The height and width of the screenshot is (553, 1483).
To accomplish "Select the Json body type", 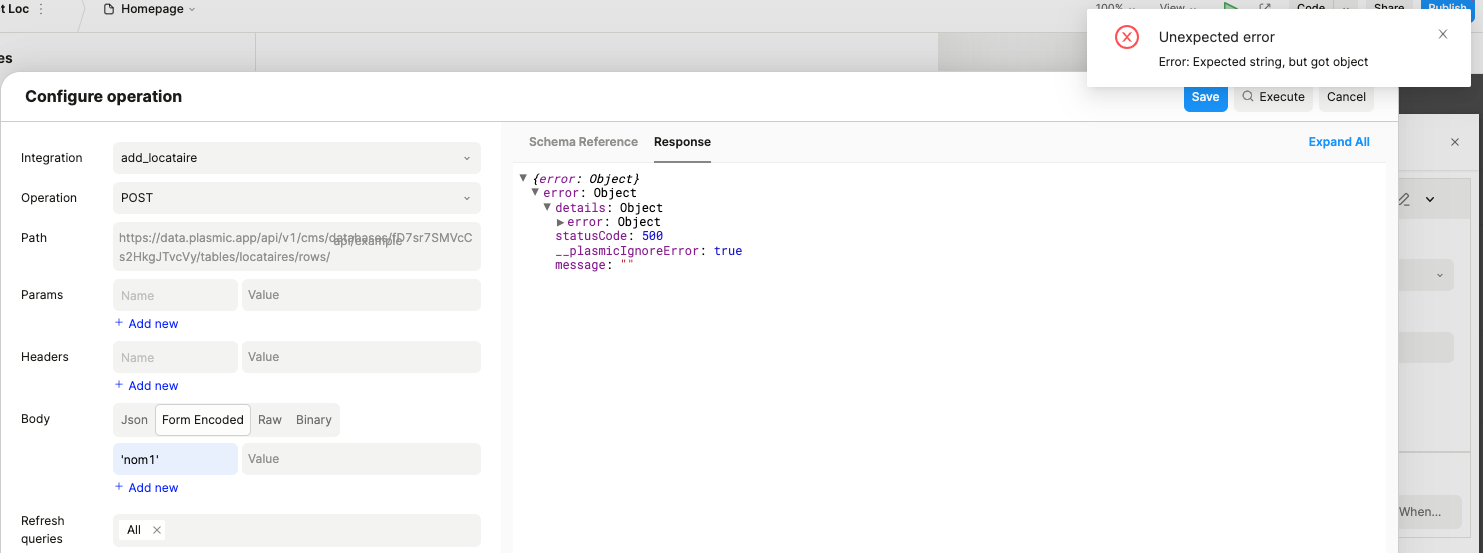I will [134, 420].
